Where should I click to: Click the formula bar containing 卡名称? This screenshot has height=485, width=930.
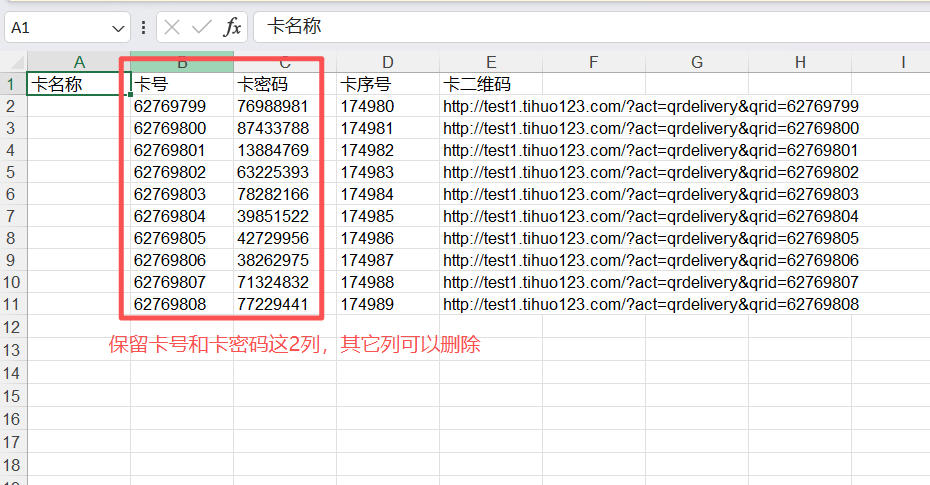(x=590, y=27)
